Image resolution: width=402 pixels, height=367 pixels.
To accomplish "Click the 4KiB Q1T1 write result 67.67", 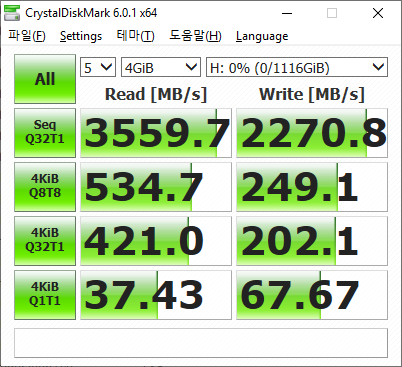I will pyautogui.click(x=312, y=295).
